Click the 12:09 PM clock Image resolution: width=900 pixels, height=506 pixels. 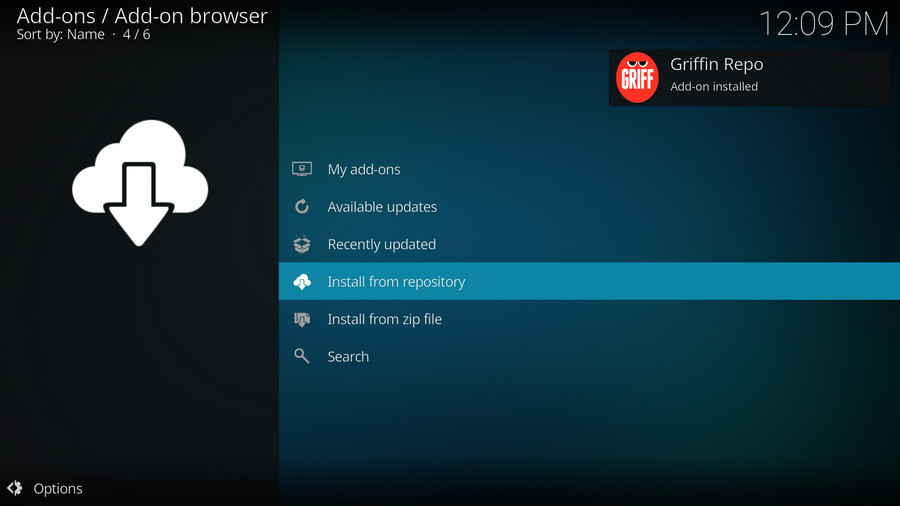(824, 24)
